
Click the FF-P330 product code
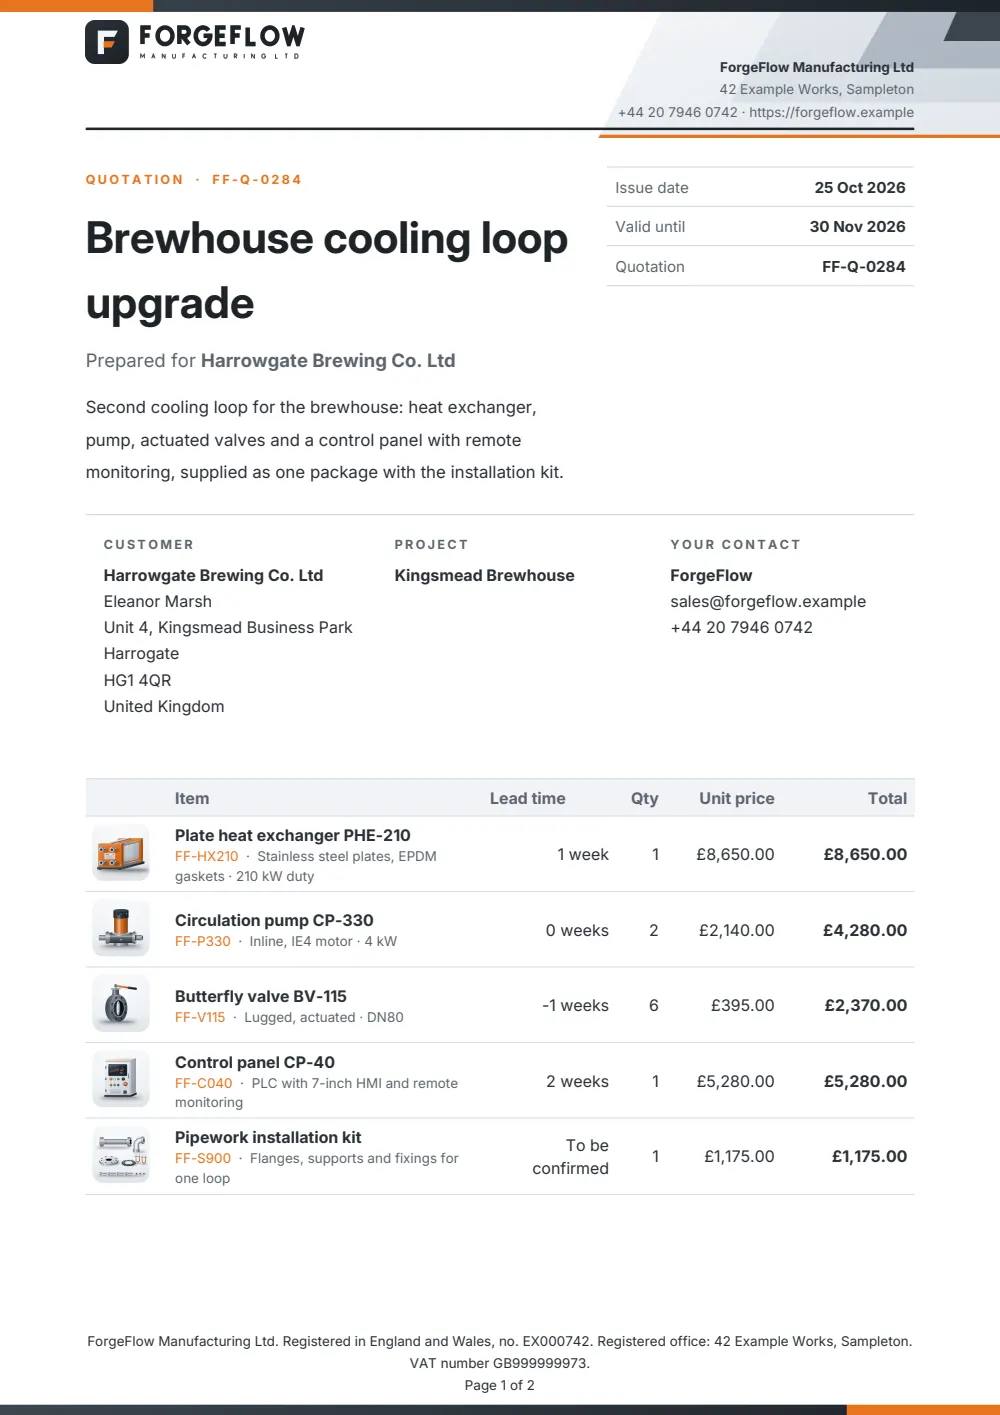point(203,941)
